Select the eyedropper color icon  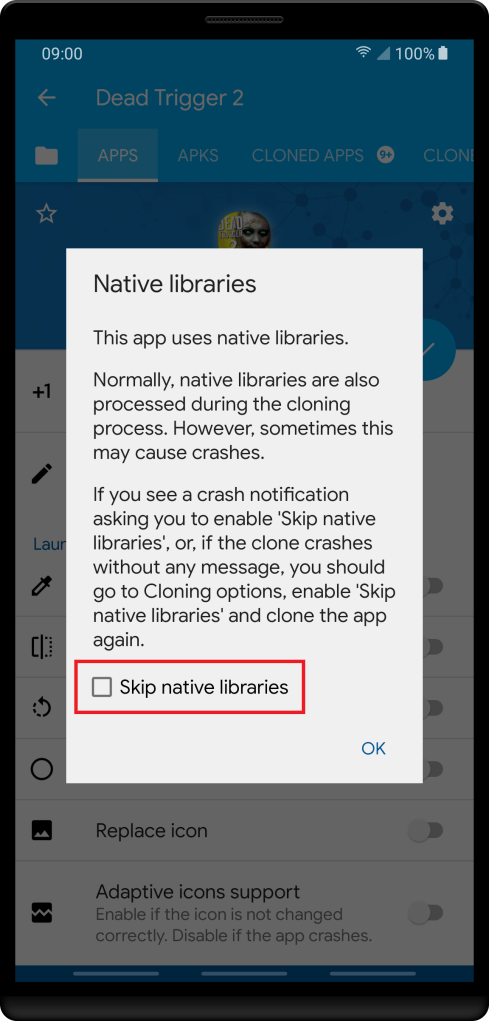click(42, 586)
